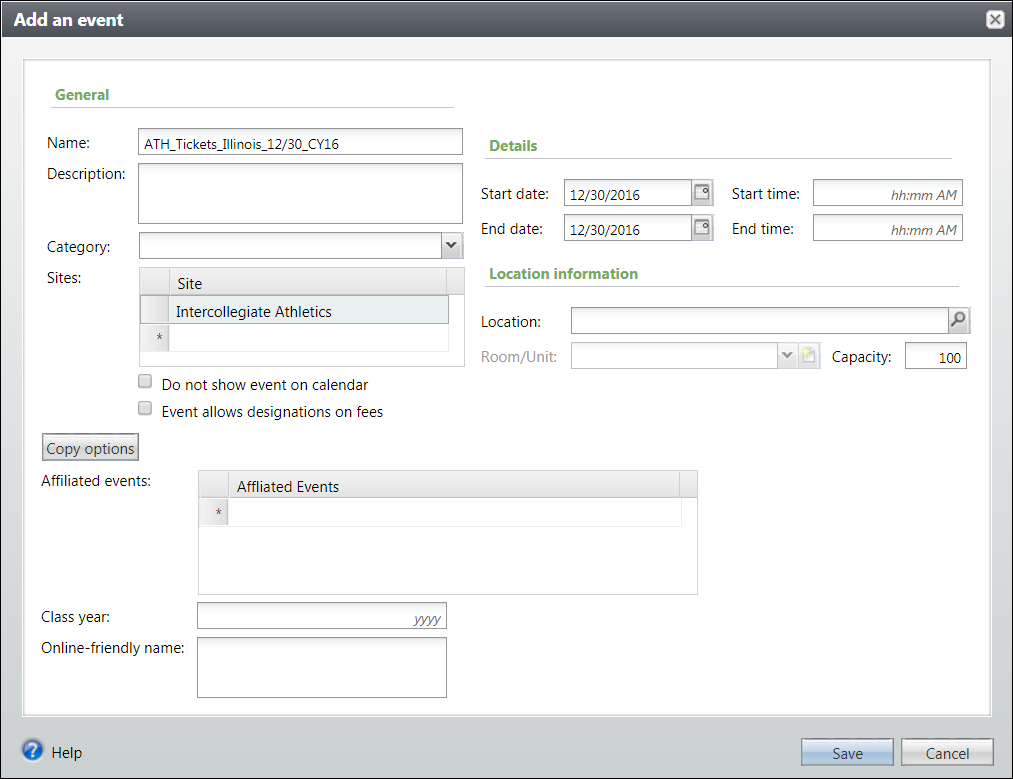This screenshot has height=779, width=1013.
Task: Click the add Room/Unit icon
Action: (x=809, y=356)
